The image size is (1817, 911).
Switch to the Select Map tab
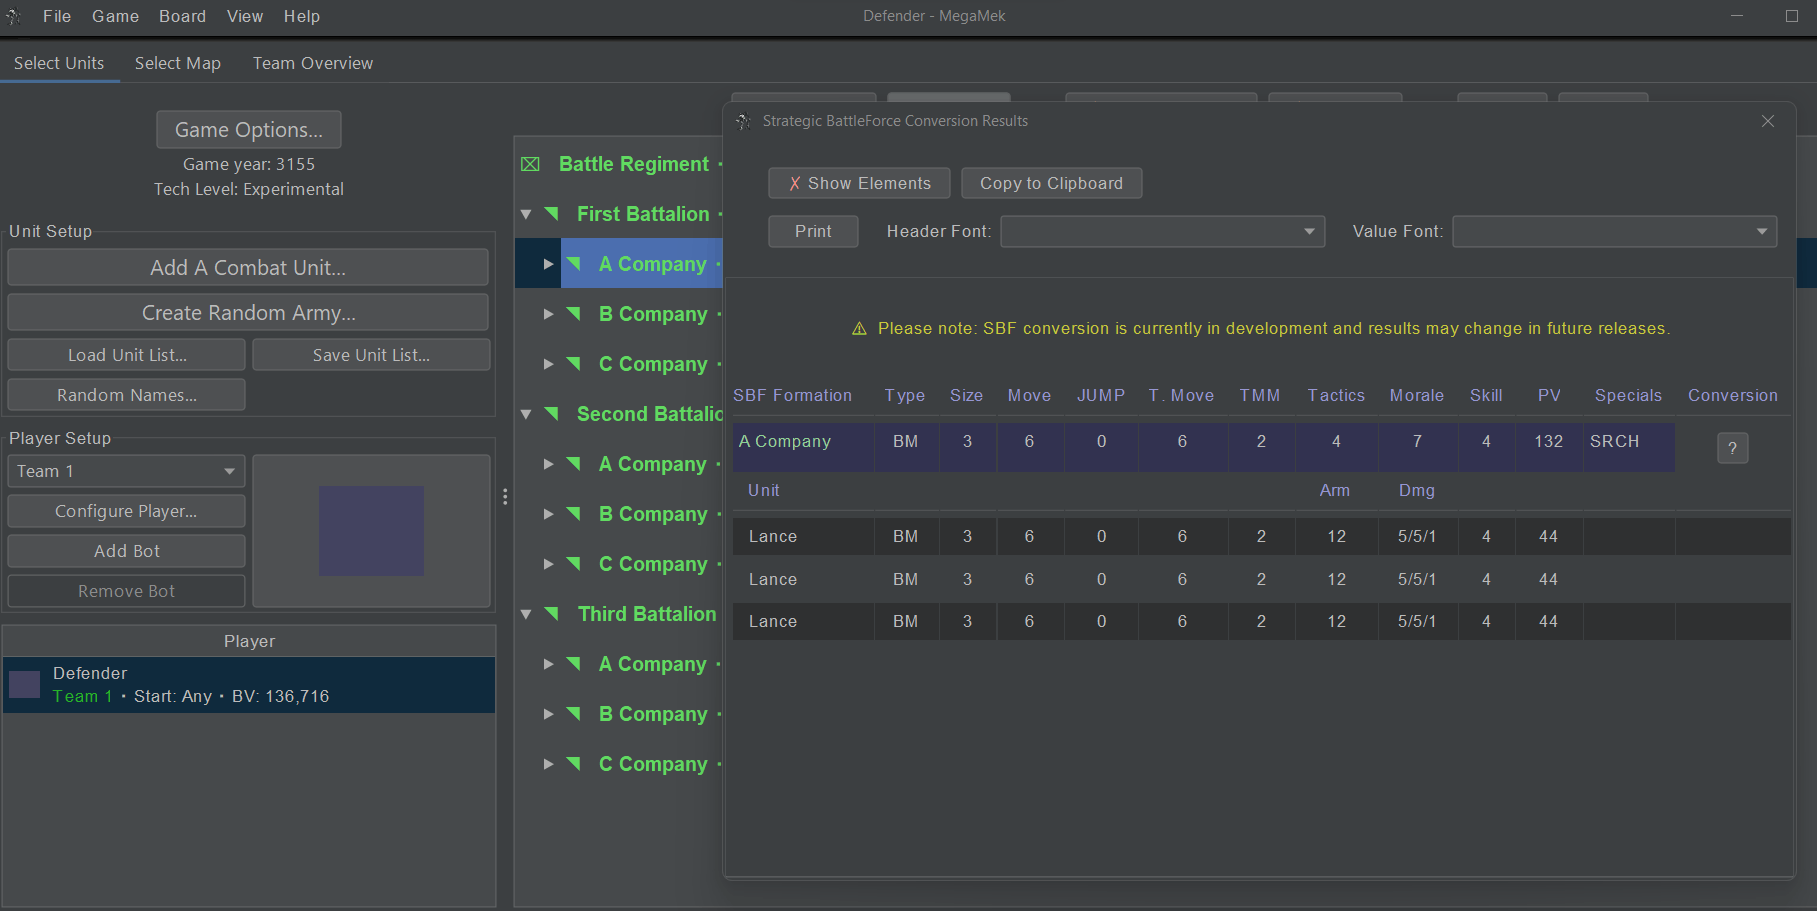tap(177, 63)
